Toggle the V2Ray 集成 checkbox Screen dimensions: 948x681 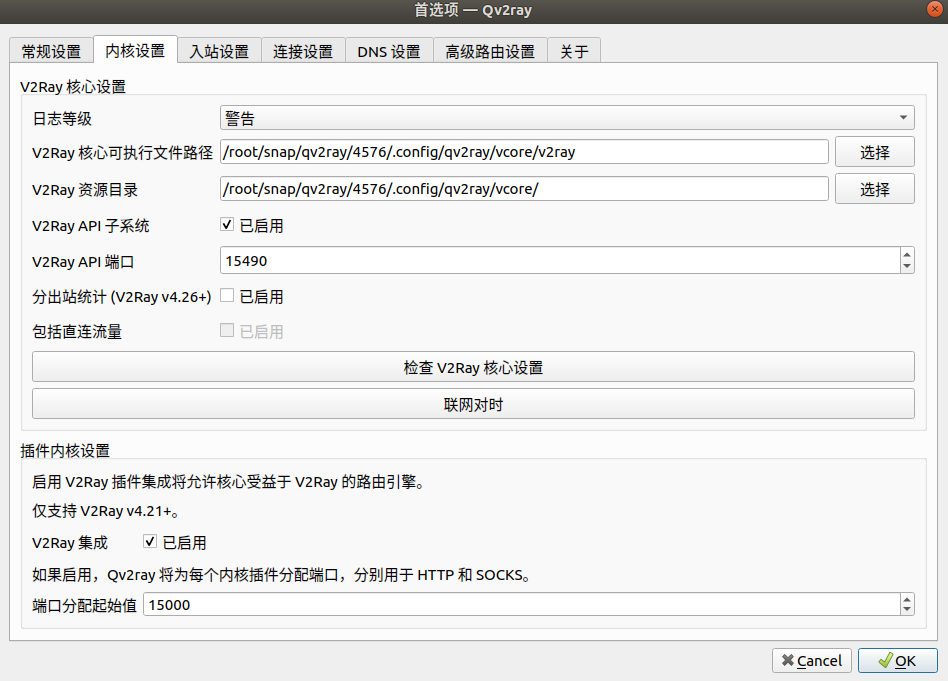click(150, 542)
